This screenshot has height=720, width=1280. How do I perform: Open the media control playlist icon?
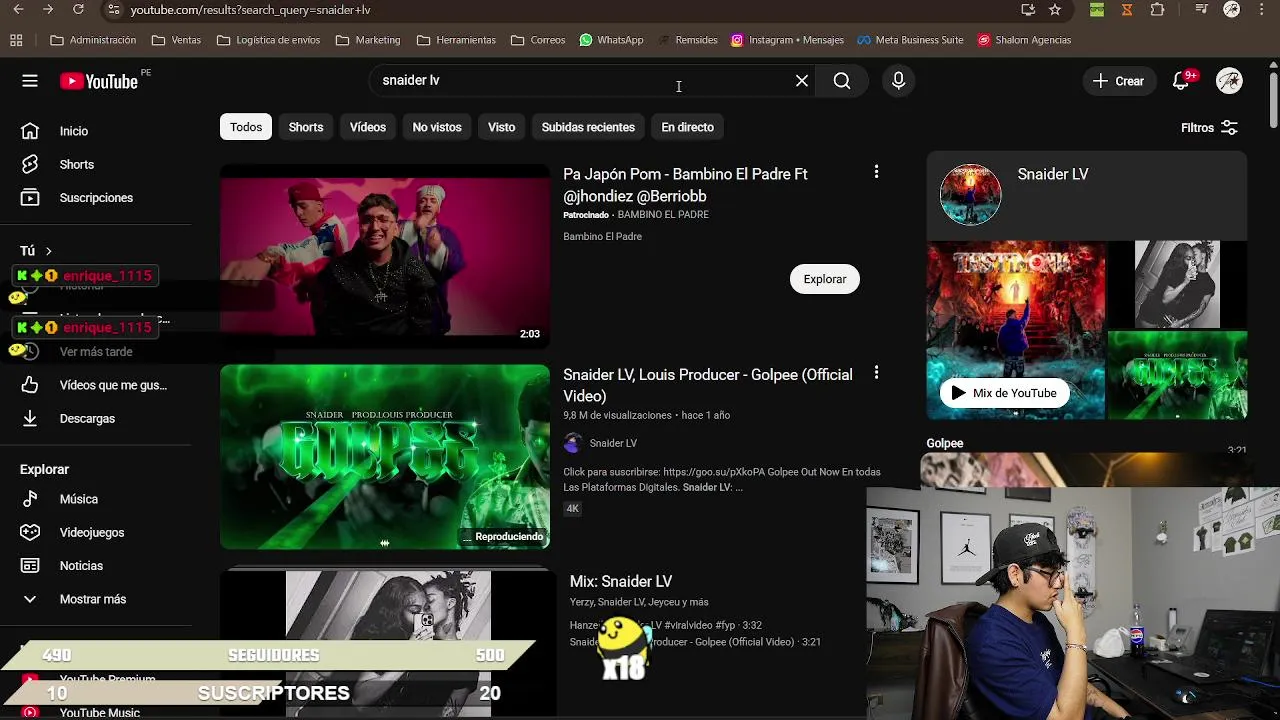point(1200,10)
